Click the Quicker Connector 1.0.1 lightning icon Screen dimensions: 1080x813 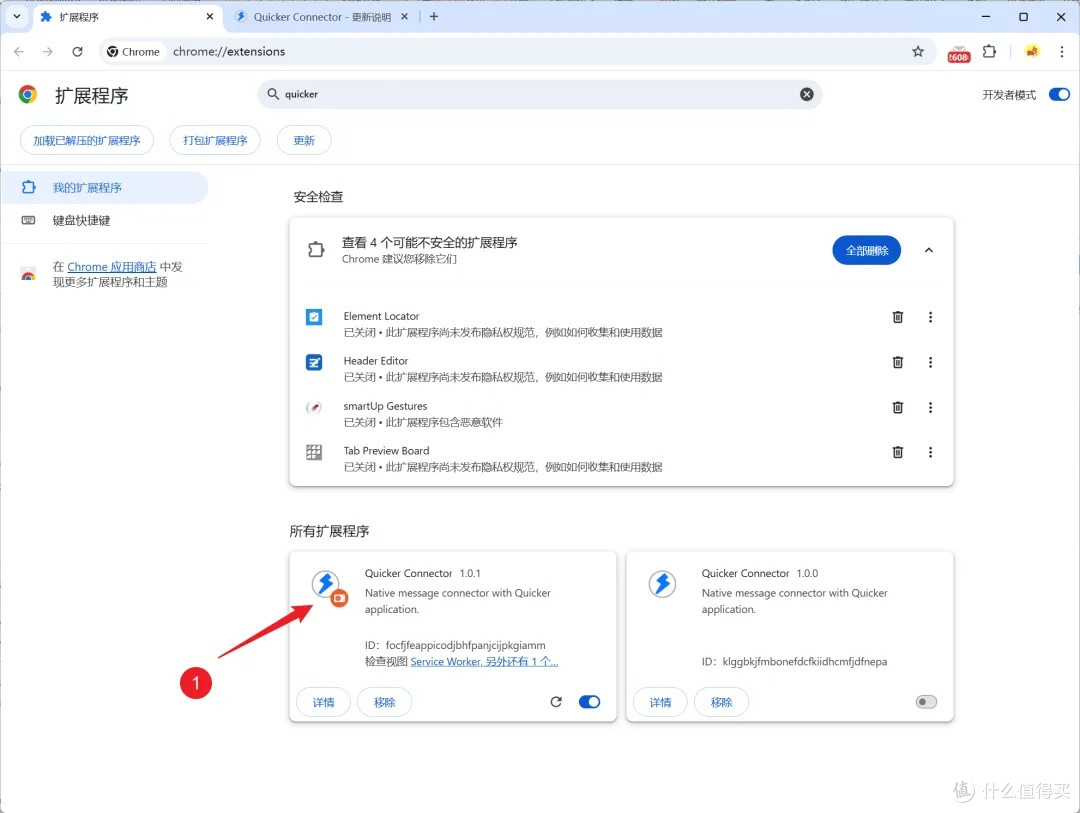pos(325,584)
